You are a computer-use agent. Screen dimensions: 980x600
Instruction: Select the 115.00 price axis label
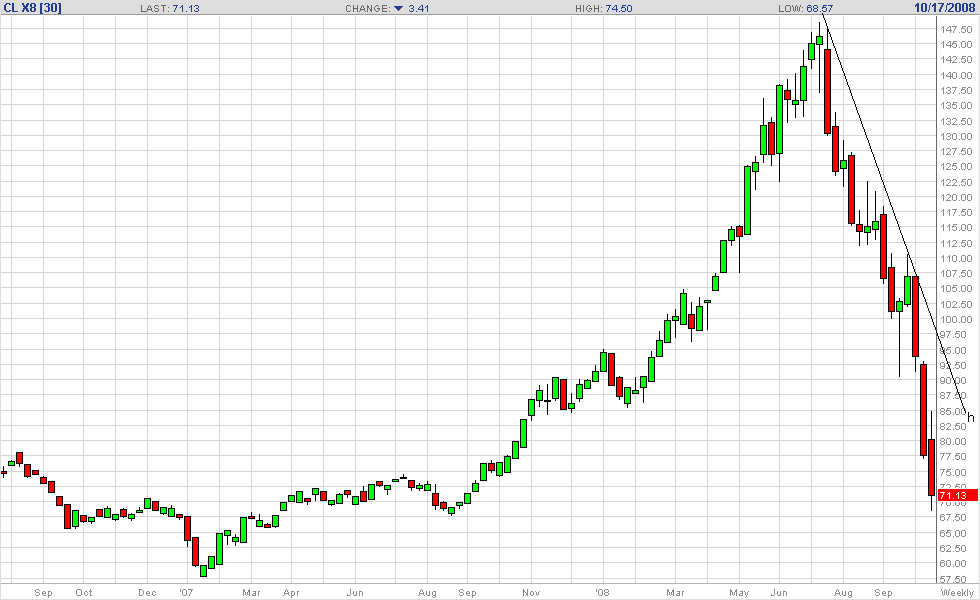(956, 228)
